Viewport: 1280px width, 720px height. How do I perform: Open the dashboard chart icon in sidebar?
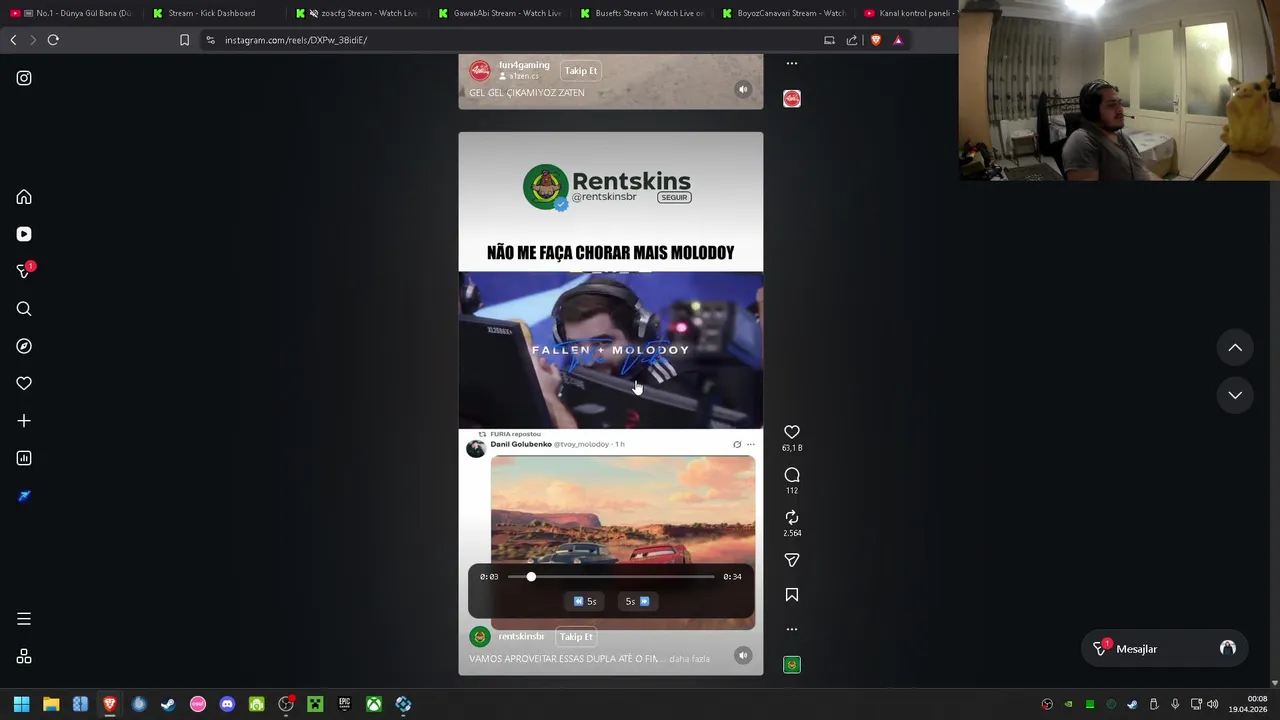click(x=24, y=458)
